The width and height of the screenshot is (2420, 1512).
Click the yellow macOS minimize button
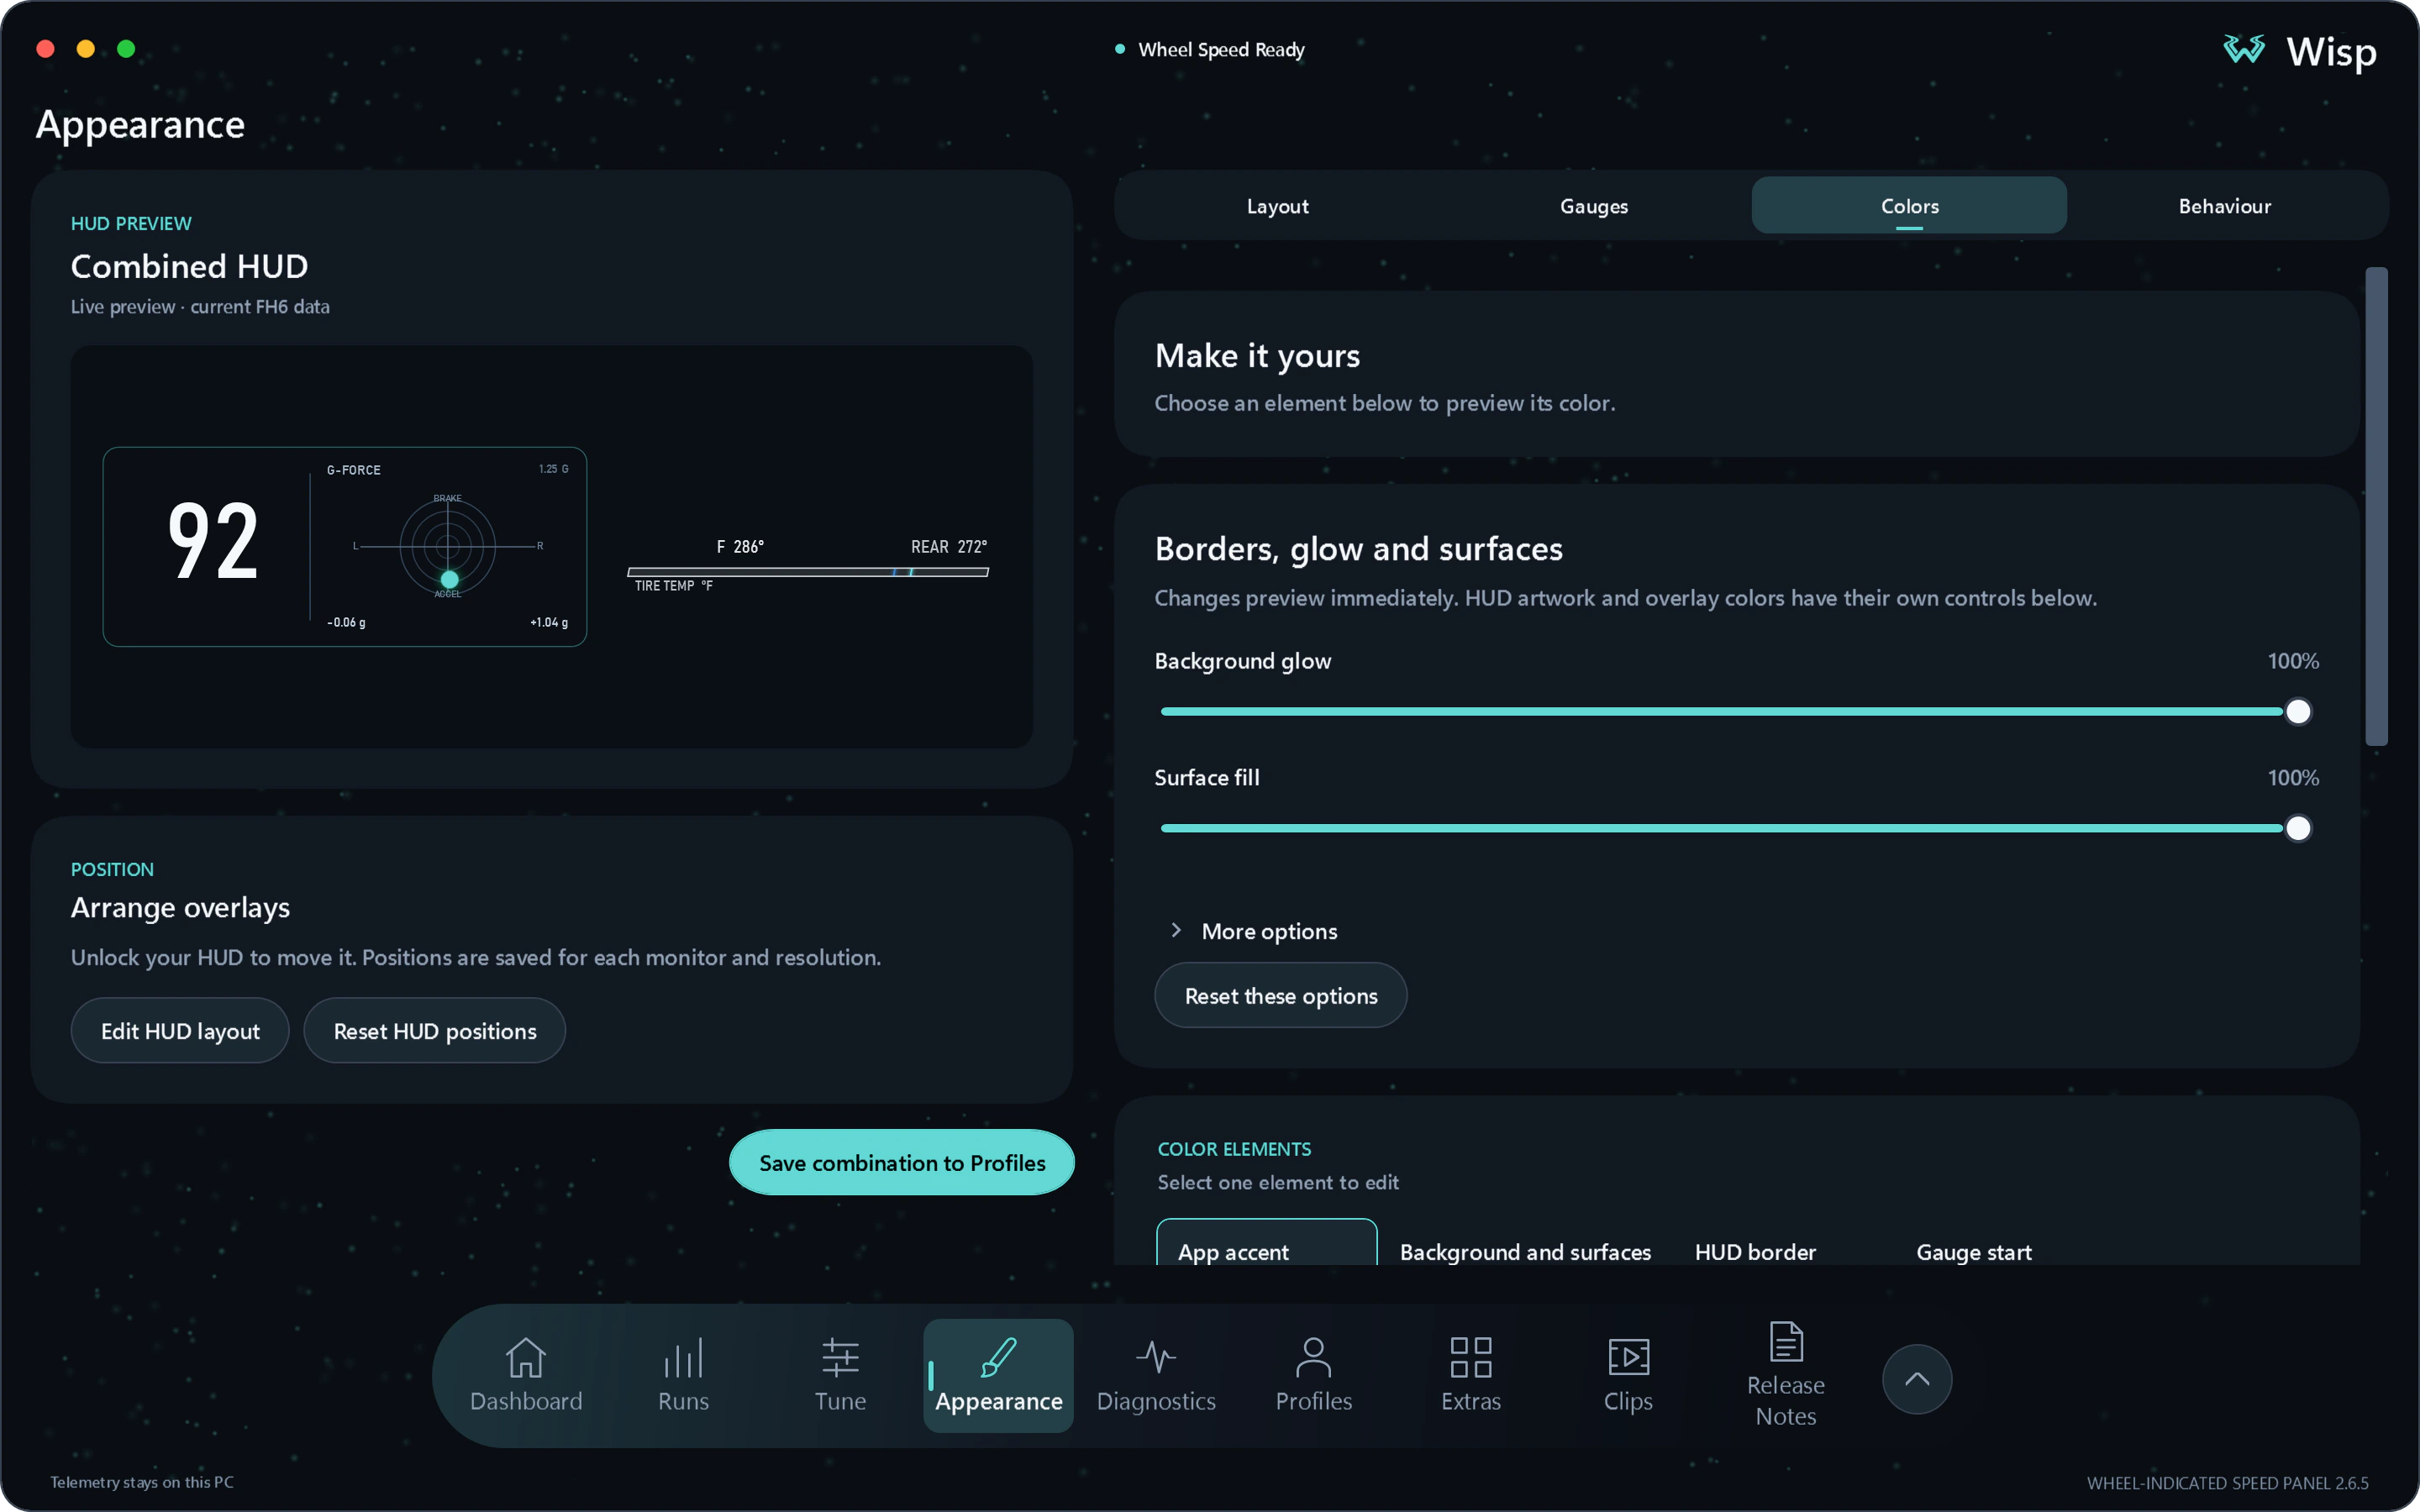pos(86,49)
